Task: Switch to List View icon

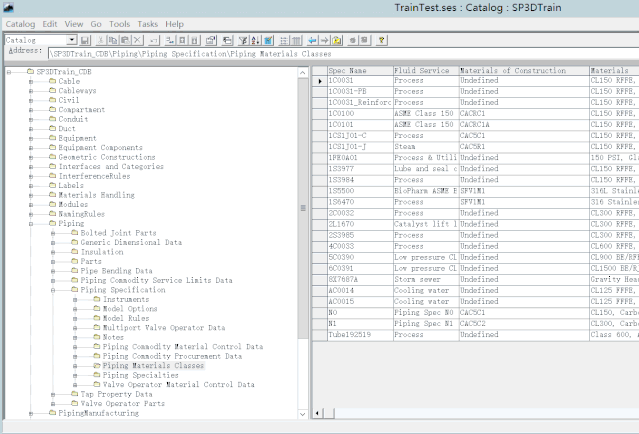Action: coord(284,40)
